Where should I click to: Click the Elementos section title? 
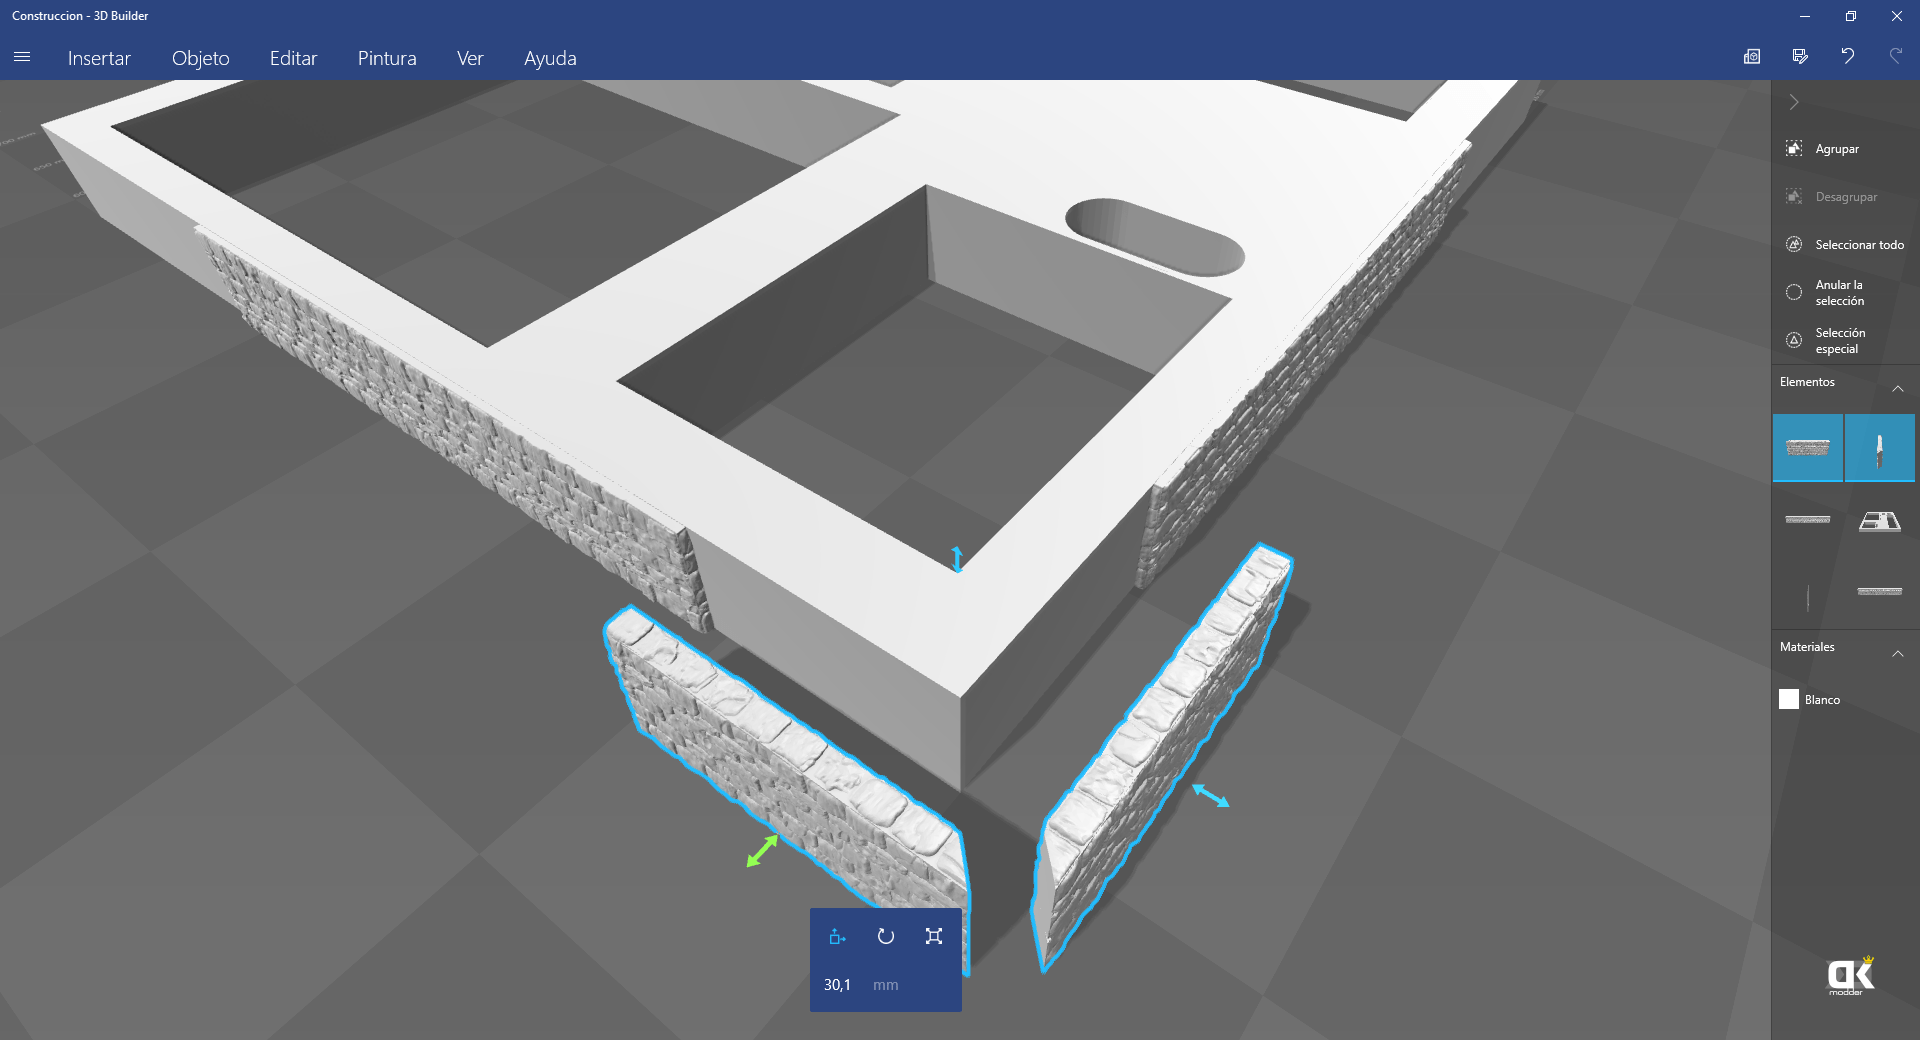point(1807,382)
